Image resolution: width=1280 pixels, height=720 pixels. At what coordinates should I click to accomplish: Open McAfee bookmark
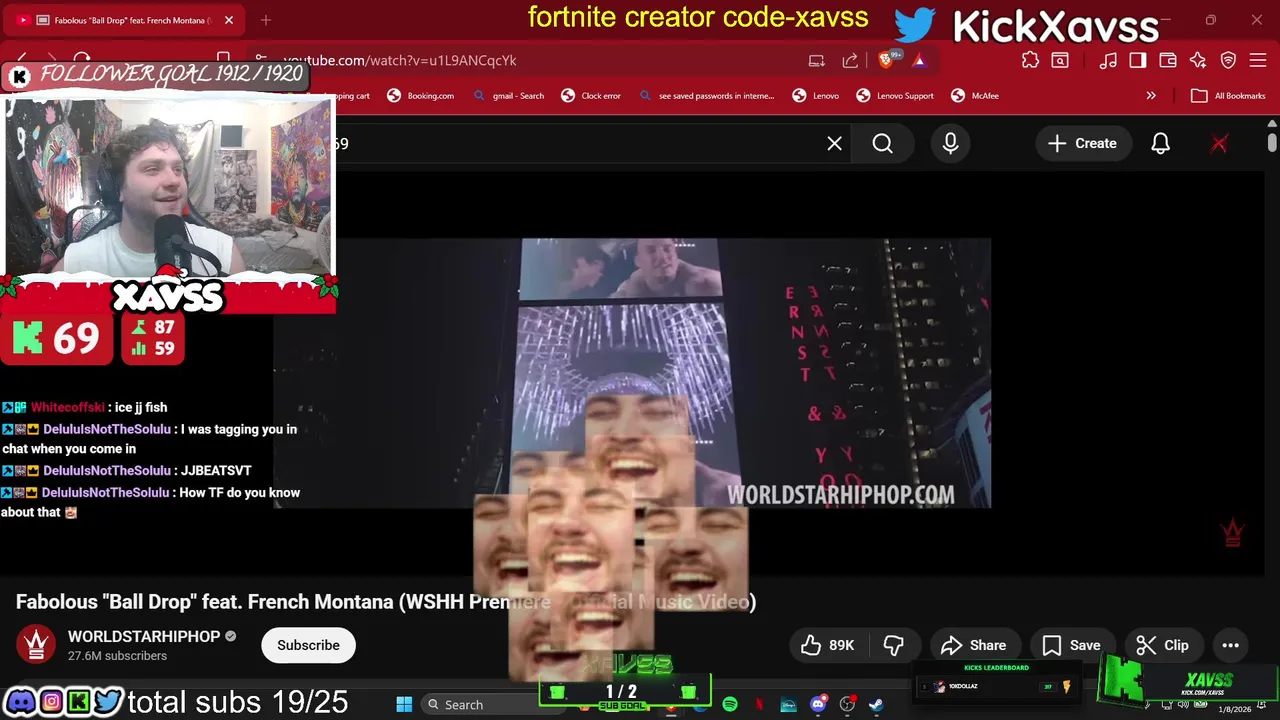pyautogui.click(x=975, y=96)
